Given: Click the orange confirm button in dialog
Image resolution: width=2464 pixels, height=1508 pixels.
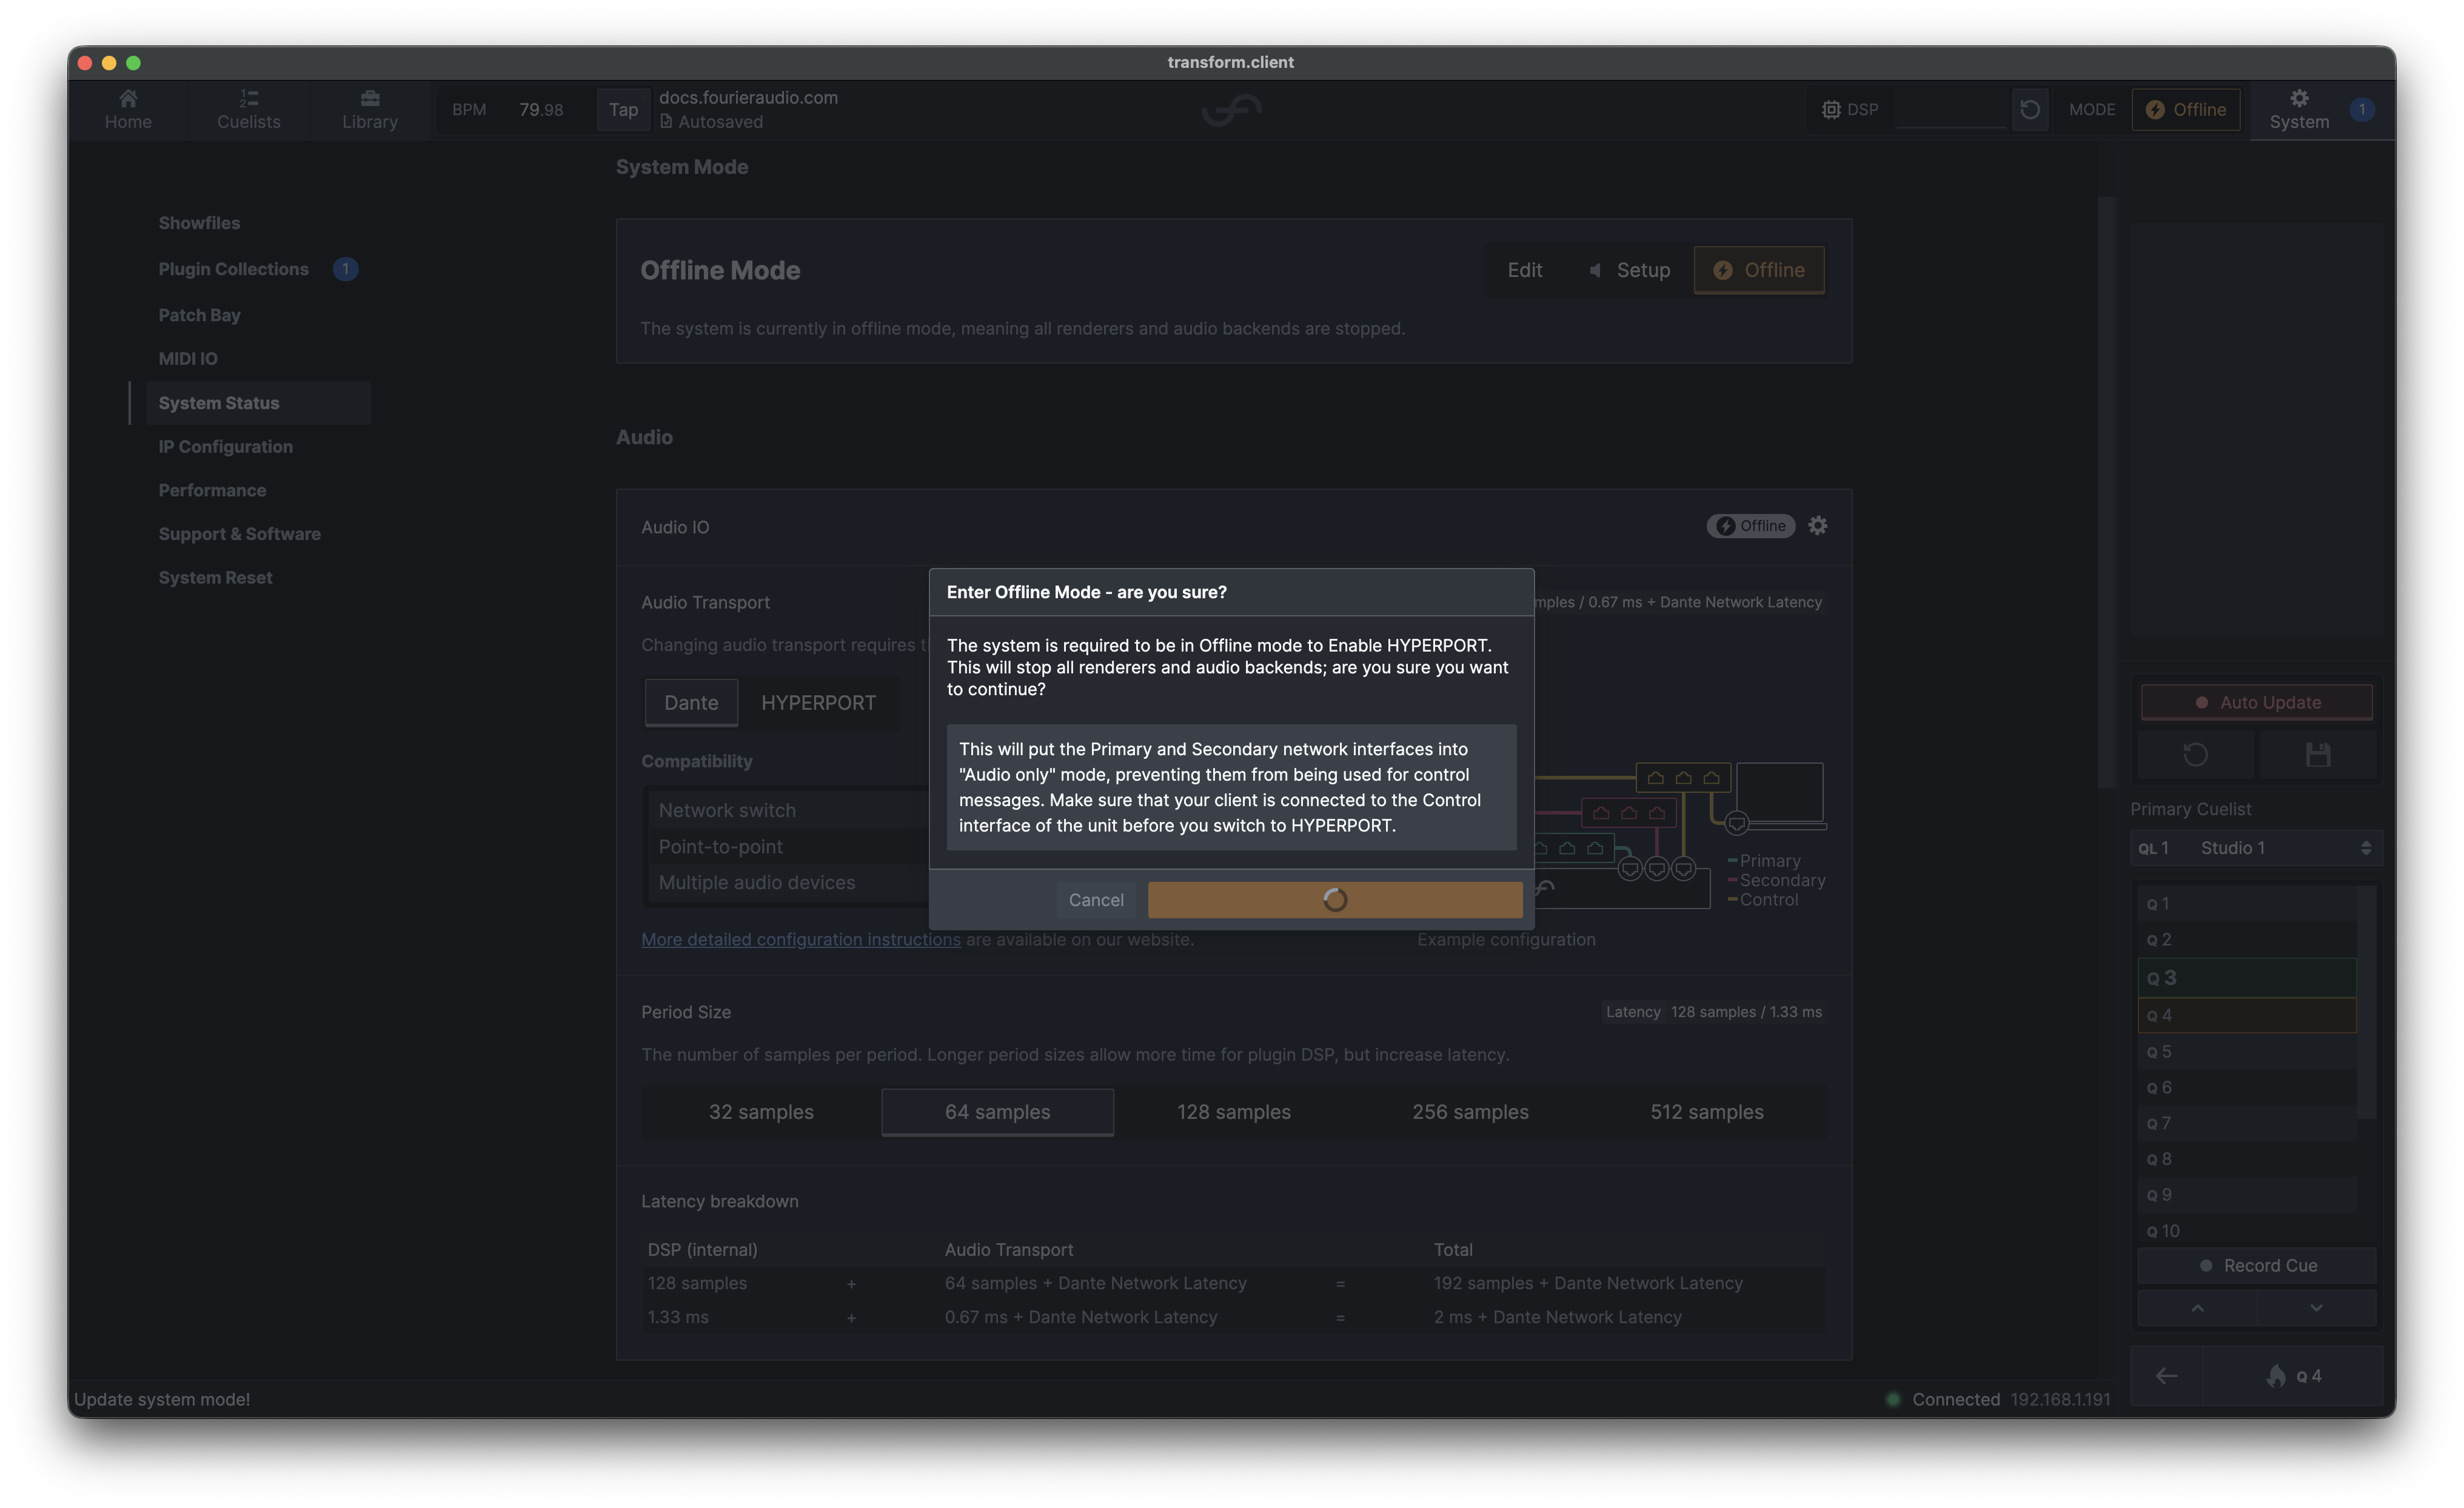Looking at the screenshot, I should point(1334,899).
